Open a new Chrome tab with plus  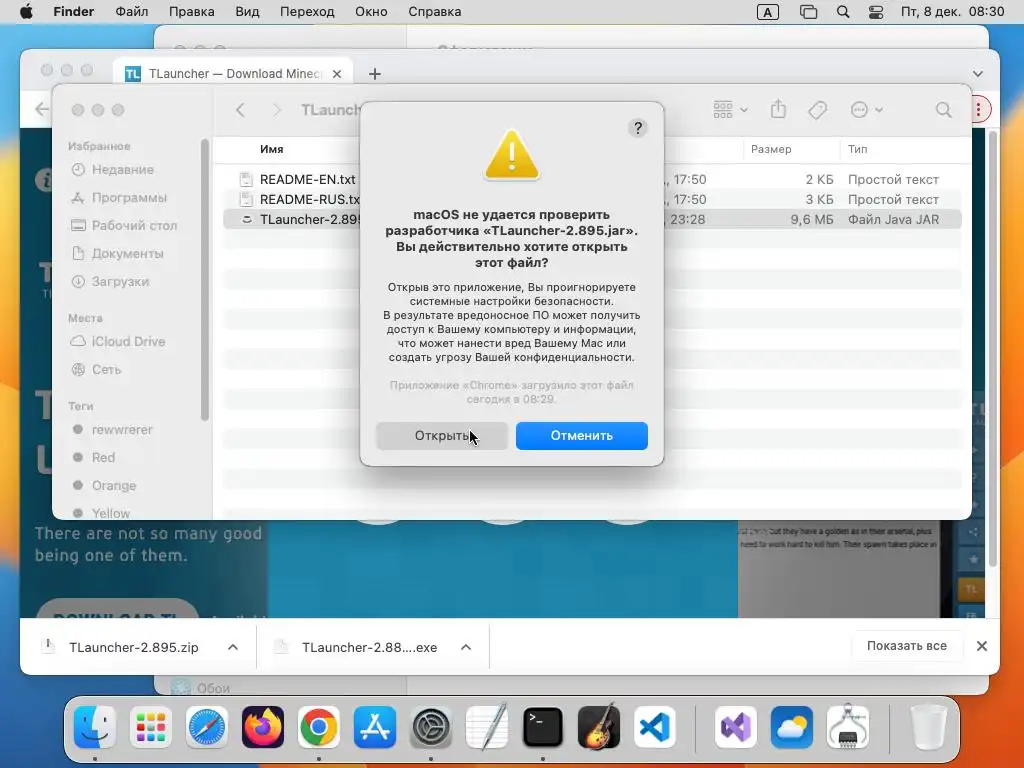(374, 74)
